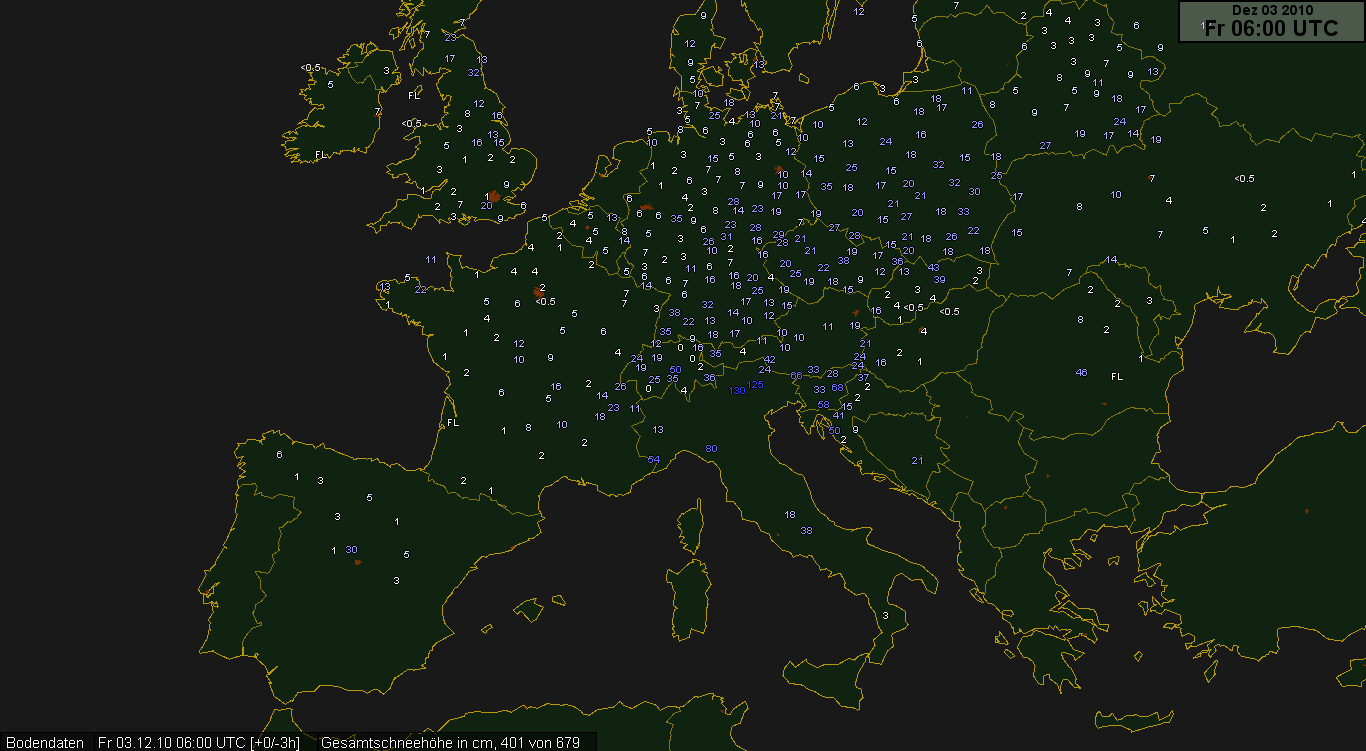Click the snow depth value 39
1366x751 pixels.
[x=939, y=279]
